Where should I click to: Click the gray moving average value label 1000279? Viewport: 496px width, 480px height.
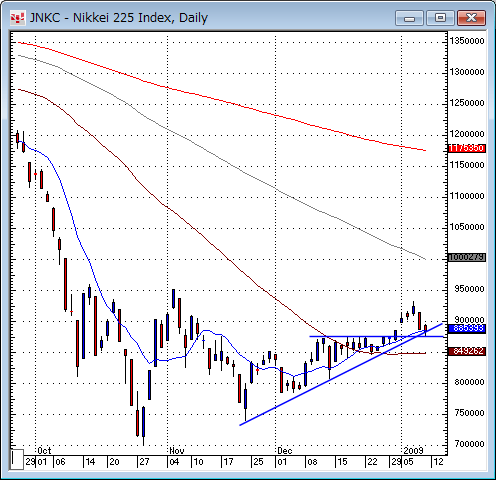[x=467, y=257]
